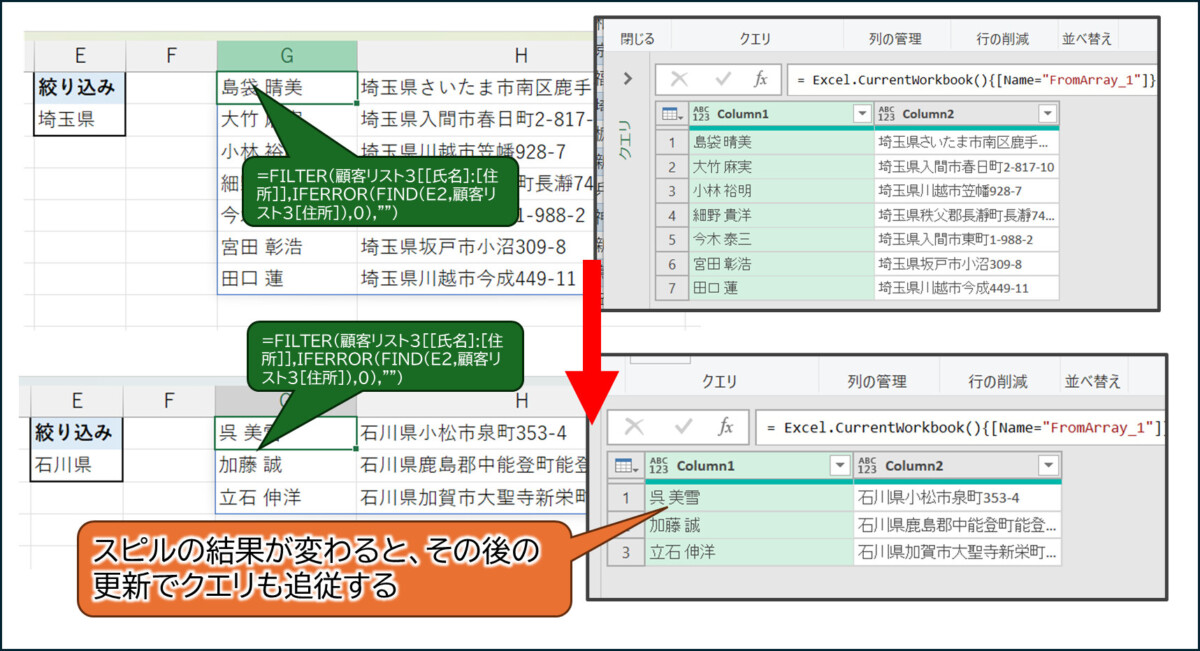Open 行の削減 ribbon group in 埼玉県 editor

(x=1003, y=39)
